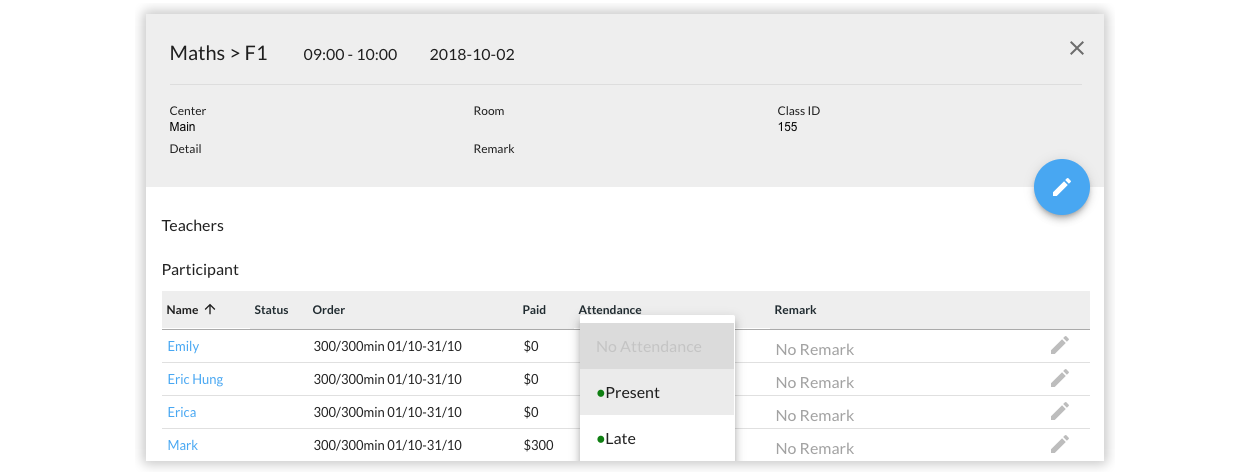Select Late in the attendance dropdown
The height and width of the screenshot is (475, 1250).
[657, 438]
